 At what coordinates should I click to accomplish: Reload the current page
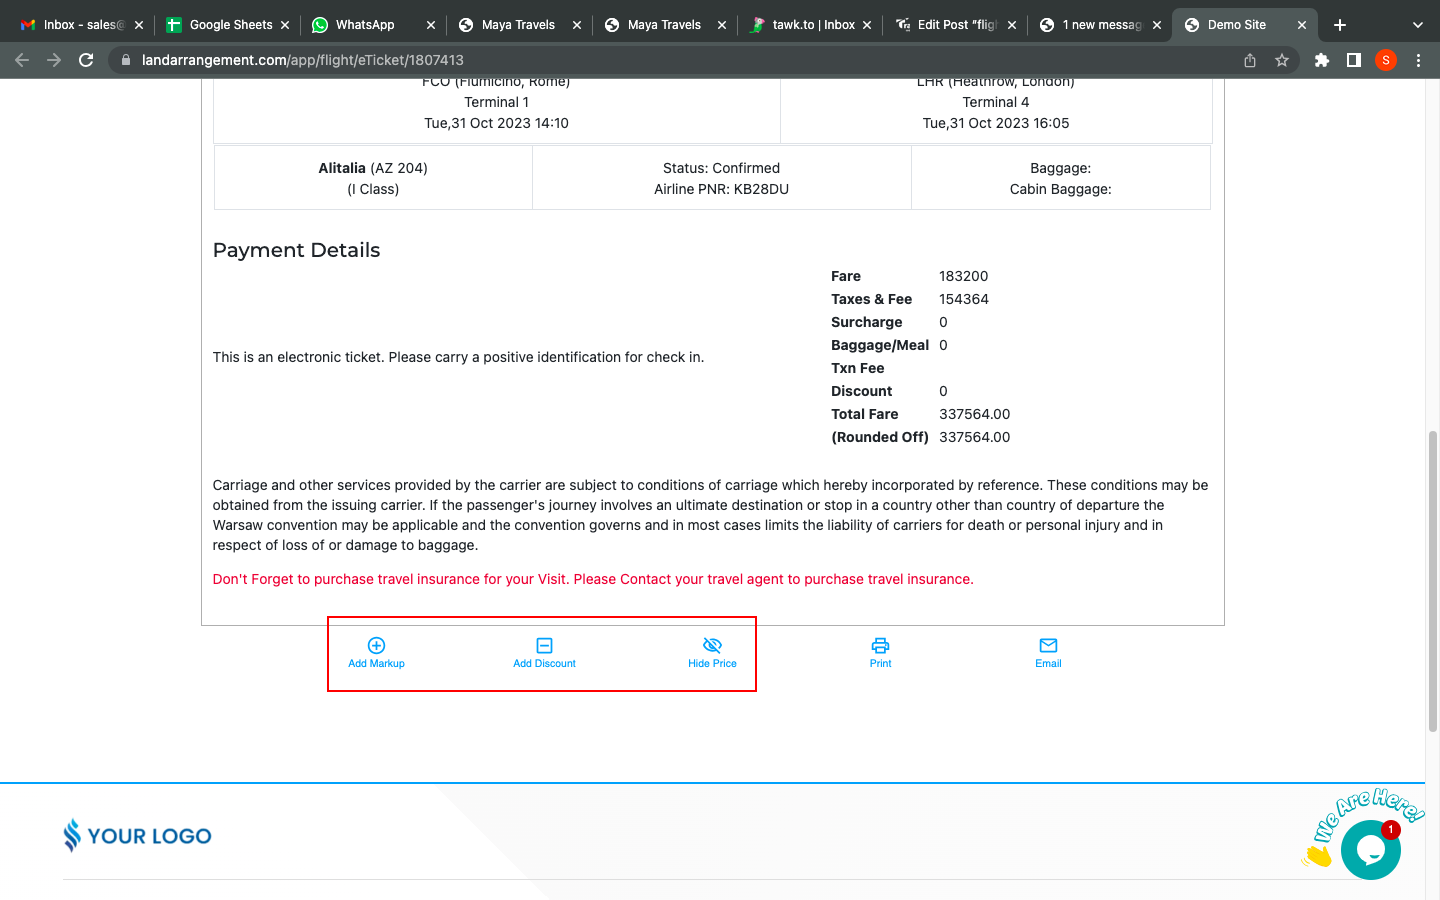(86, 60)
